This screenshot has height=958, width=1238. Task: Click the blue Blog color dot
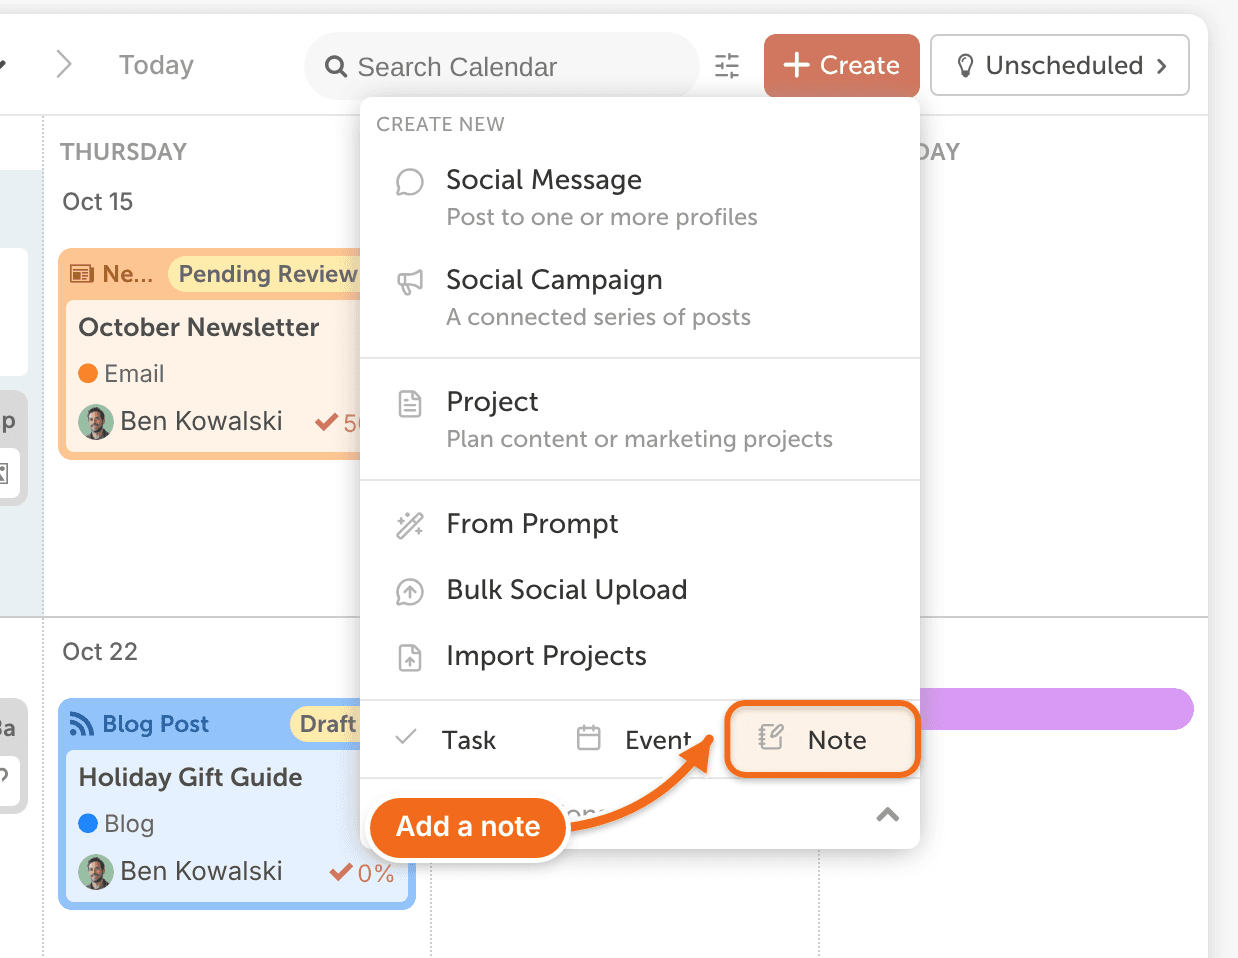coord(88,823)
